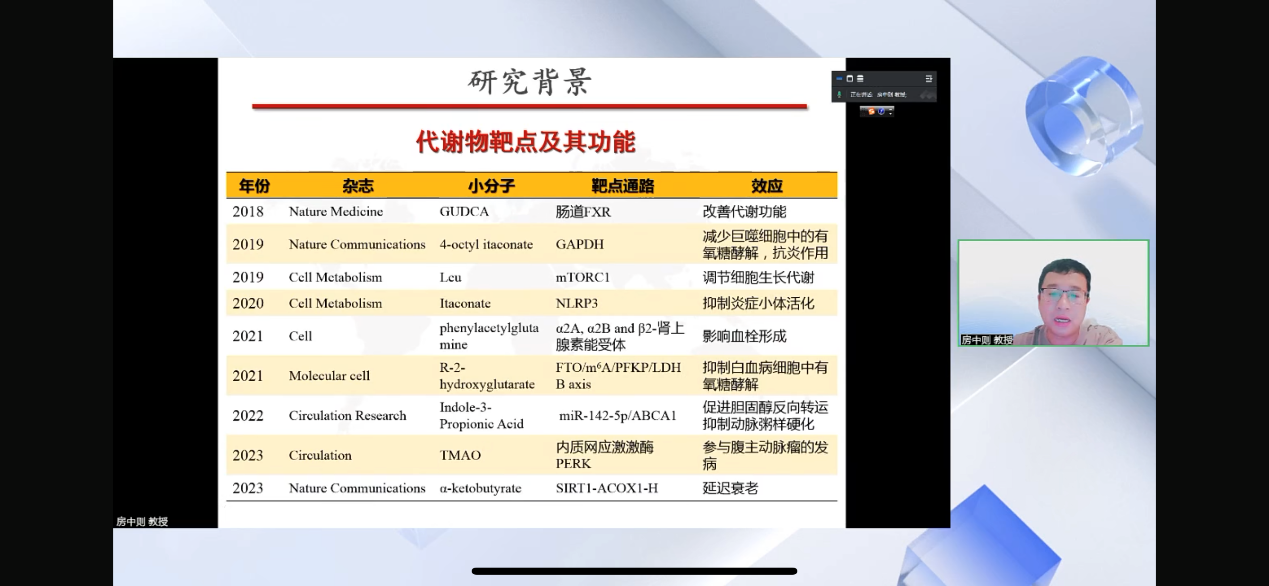Click the black slide progress bar at bottom
The width and height of the screenshot is (1269, 586).
tap(634, 570)
